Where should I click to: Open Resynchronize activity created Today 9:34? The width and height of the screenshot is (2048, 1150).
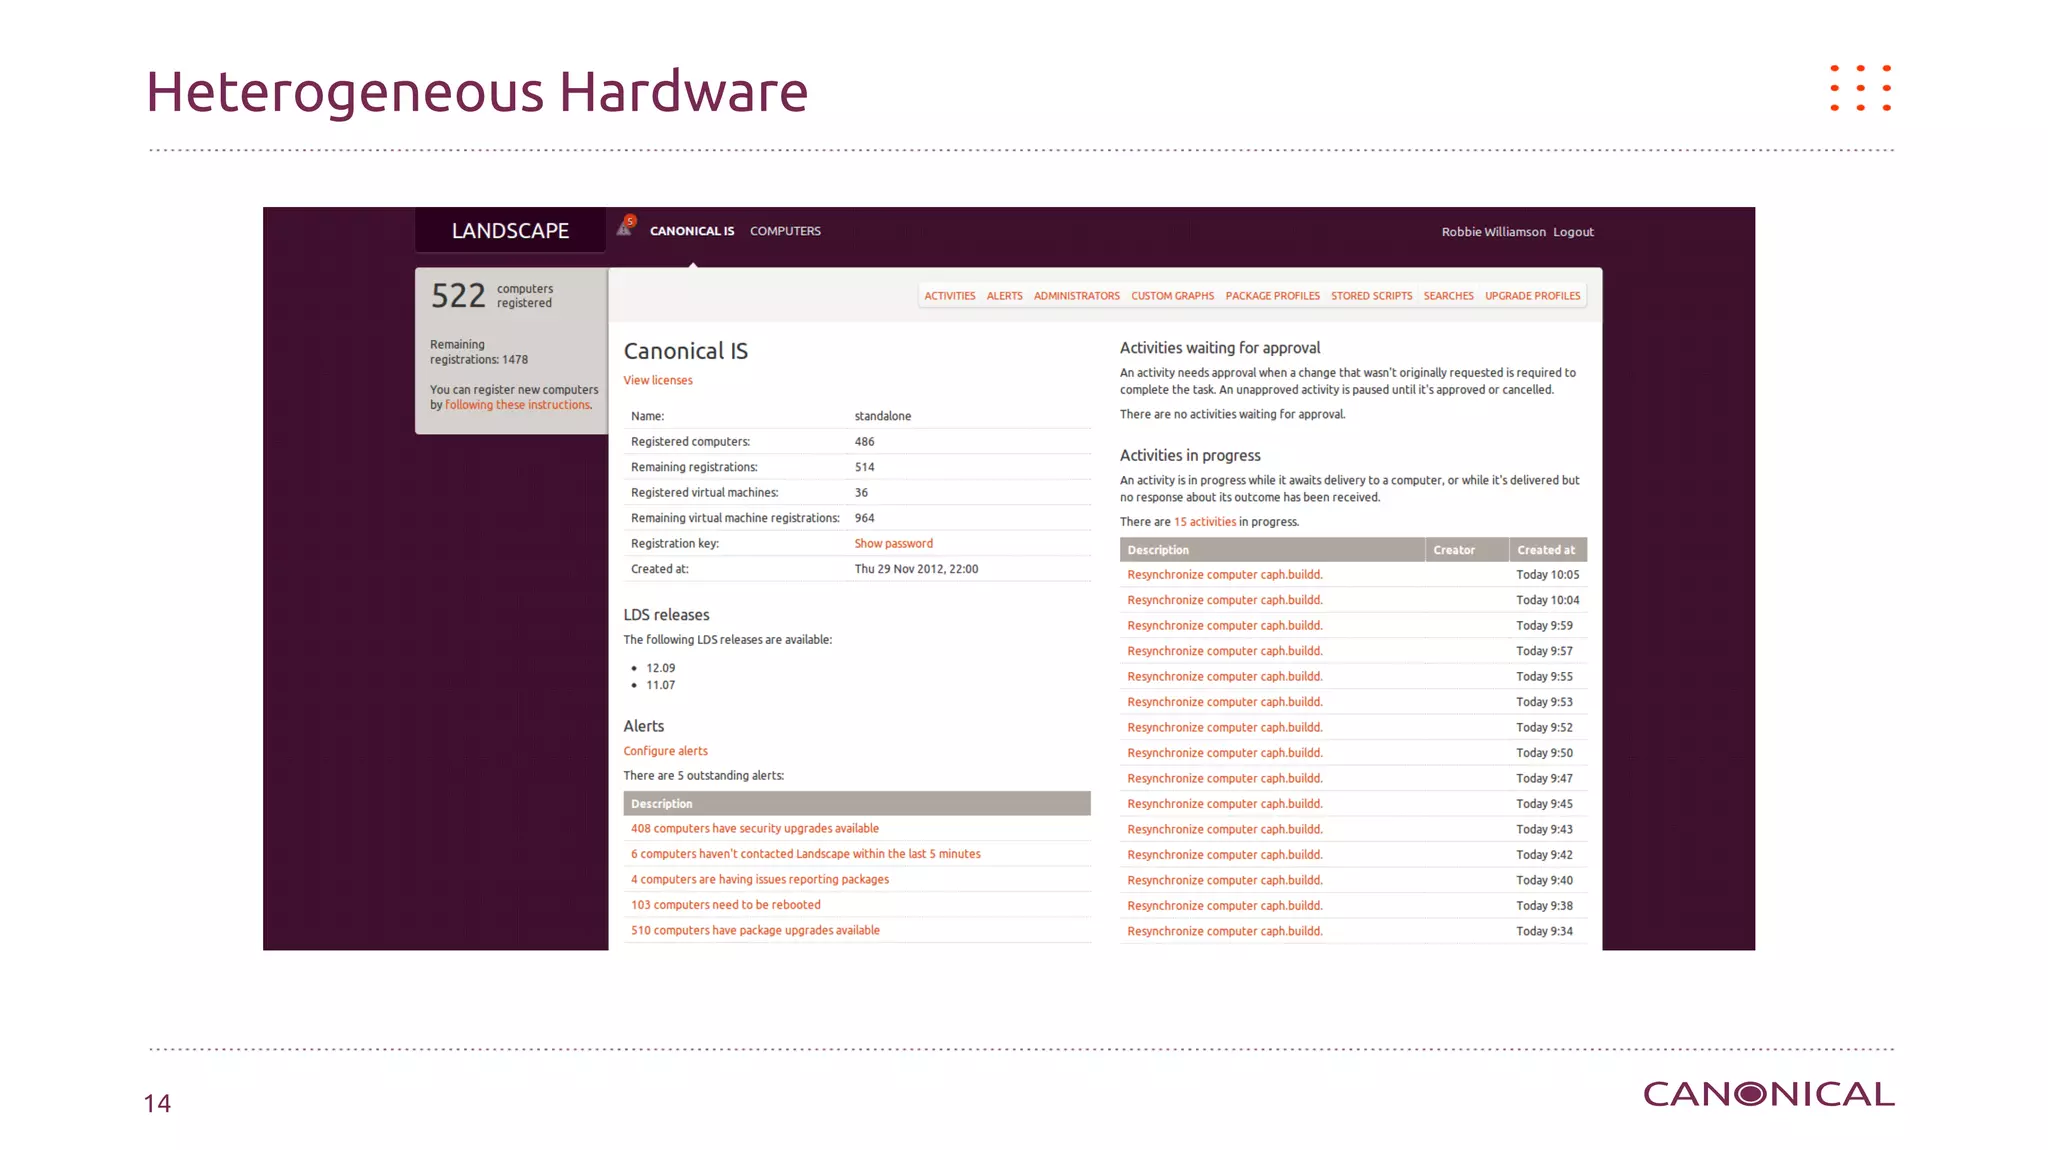coord(1225,932)
